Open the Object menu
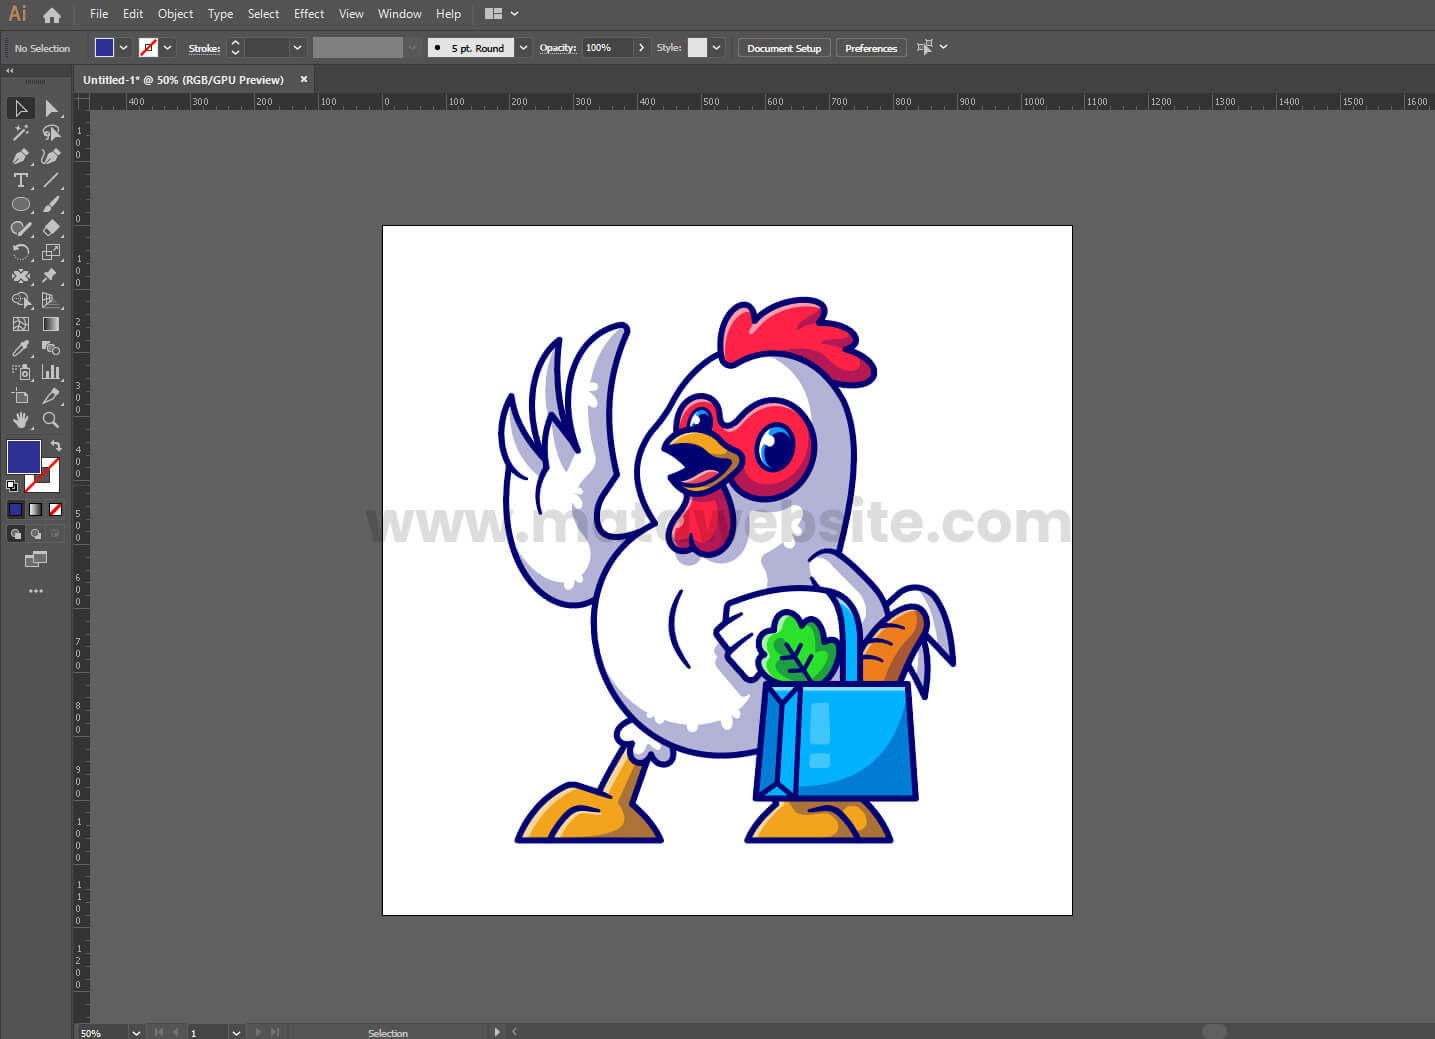Image resolution: width=1435 pixels, height=1039 pixels. [x=175, y=14]
